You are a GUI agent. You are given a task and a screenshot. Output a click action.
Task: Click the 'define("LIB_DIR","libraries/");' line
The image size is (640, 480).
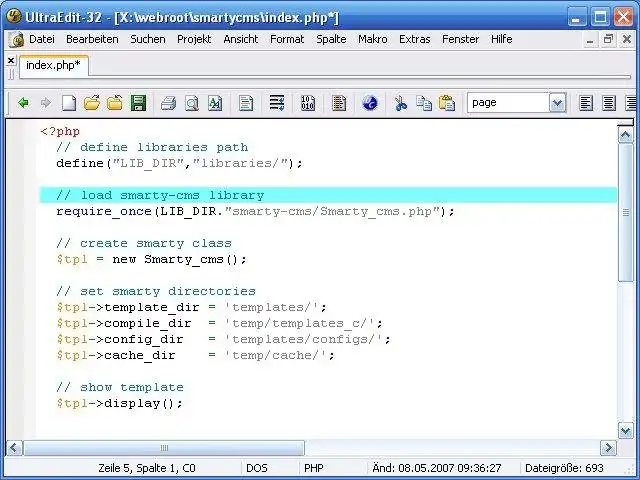point(179,163)
